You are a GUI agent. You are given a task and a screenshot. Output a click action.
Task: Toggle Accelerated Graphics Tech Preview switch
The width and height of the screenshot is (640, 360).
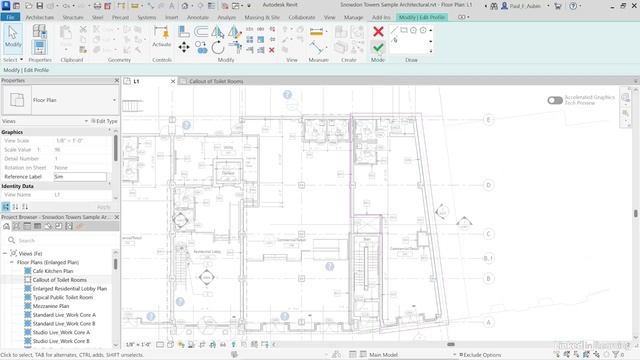tap(555, 100)
